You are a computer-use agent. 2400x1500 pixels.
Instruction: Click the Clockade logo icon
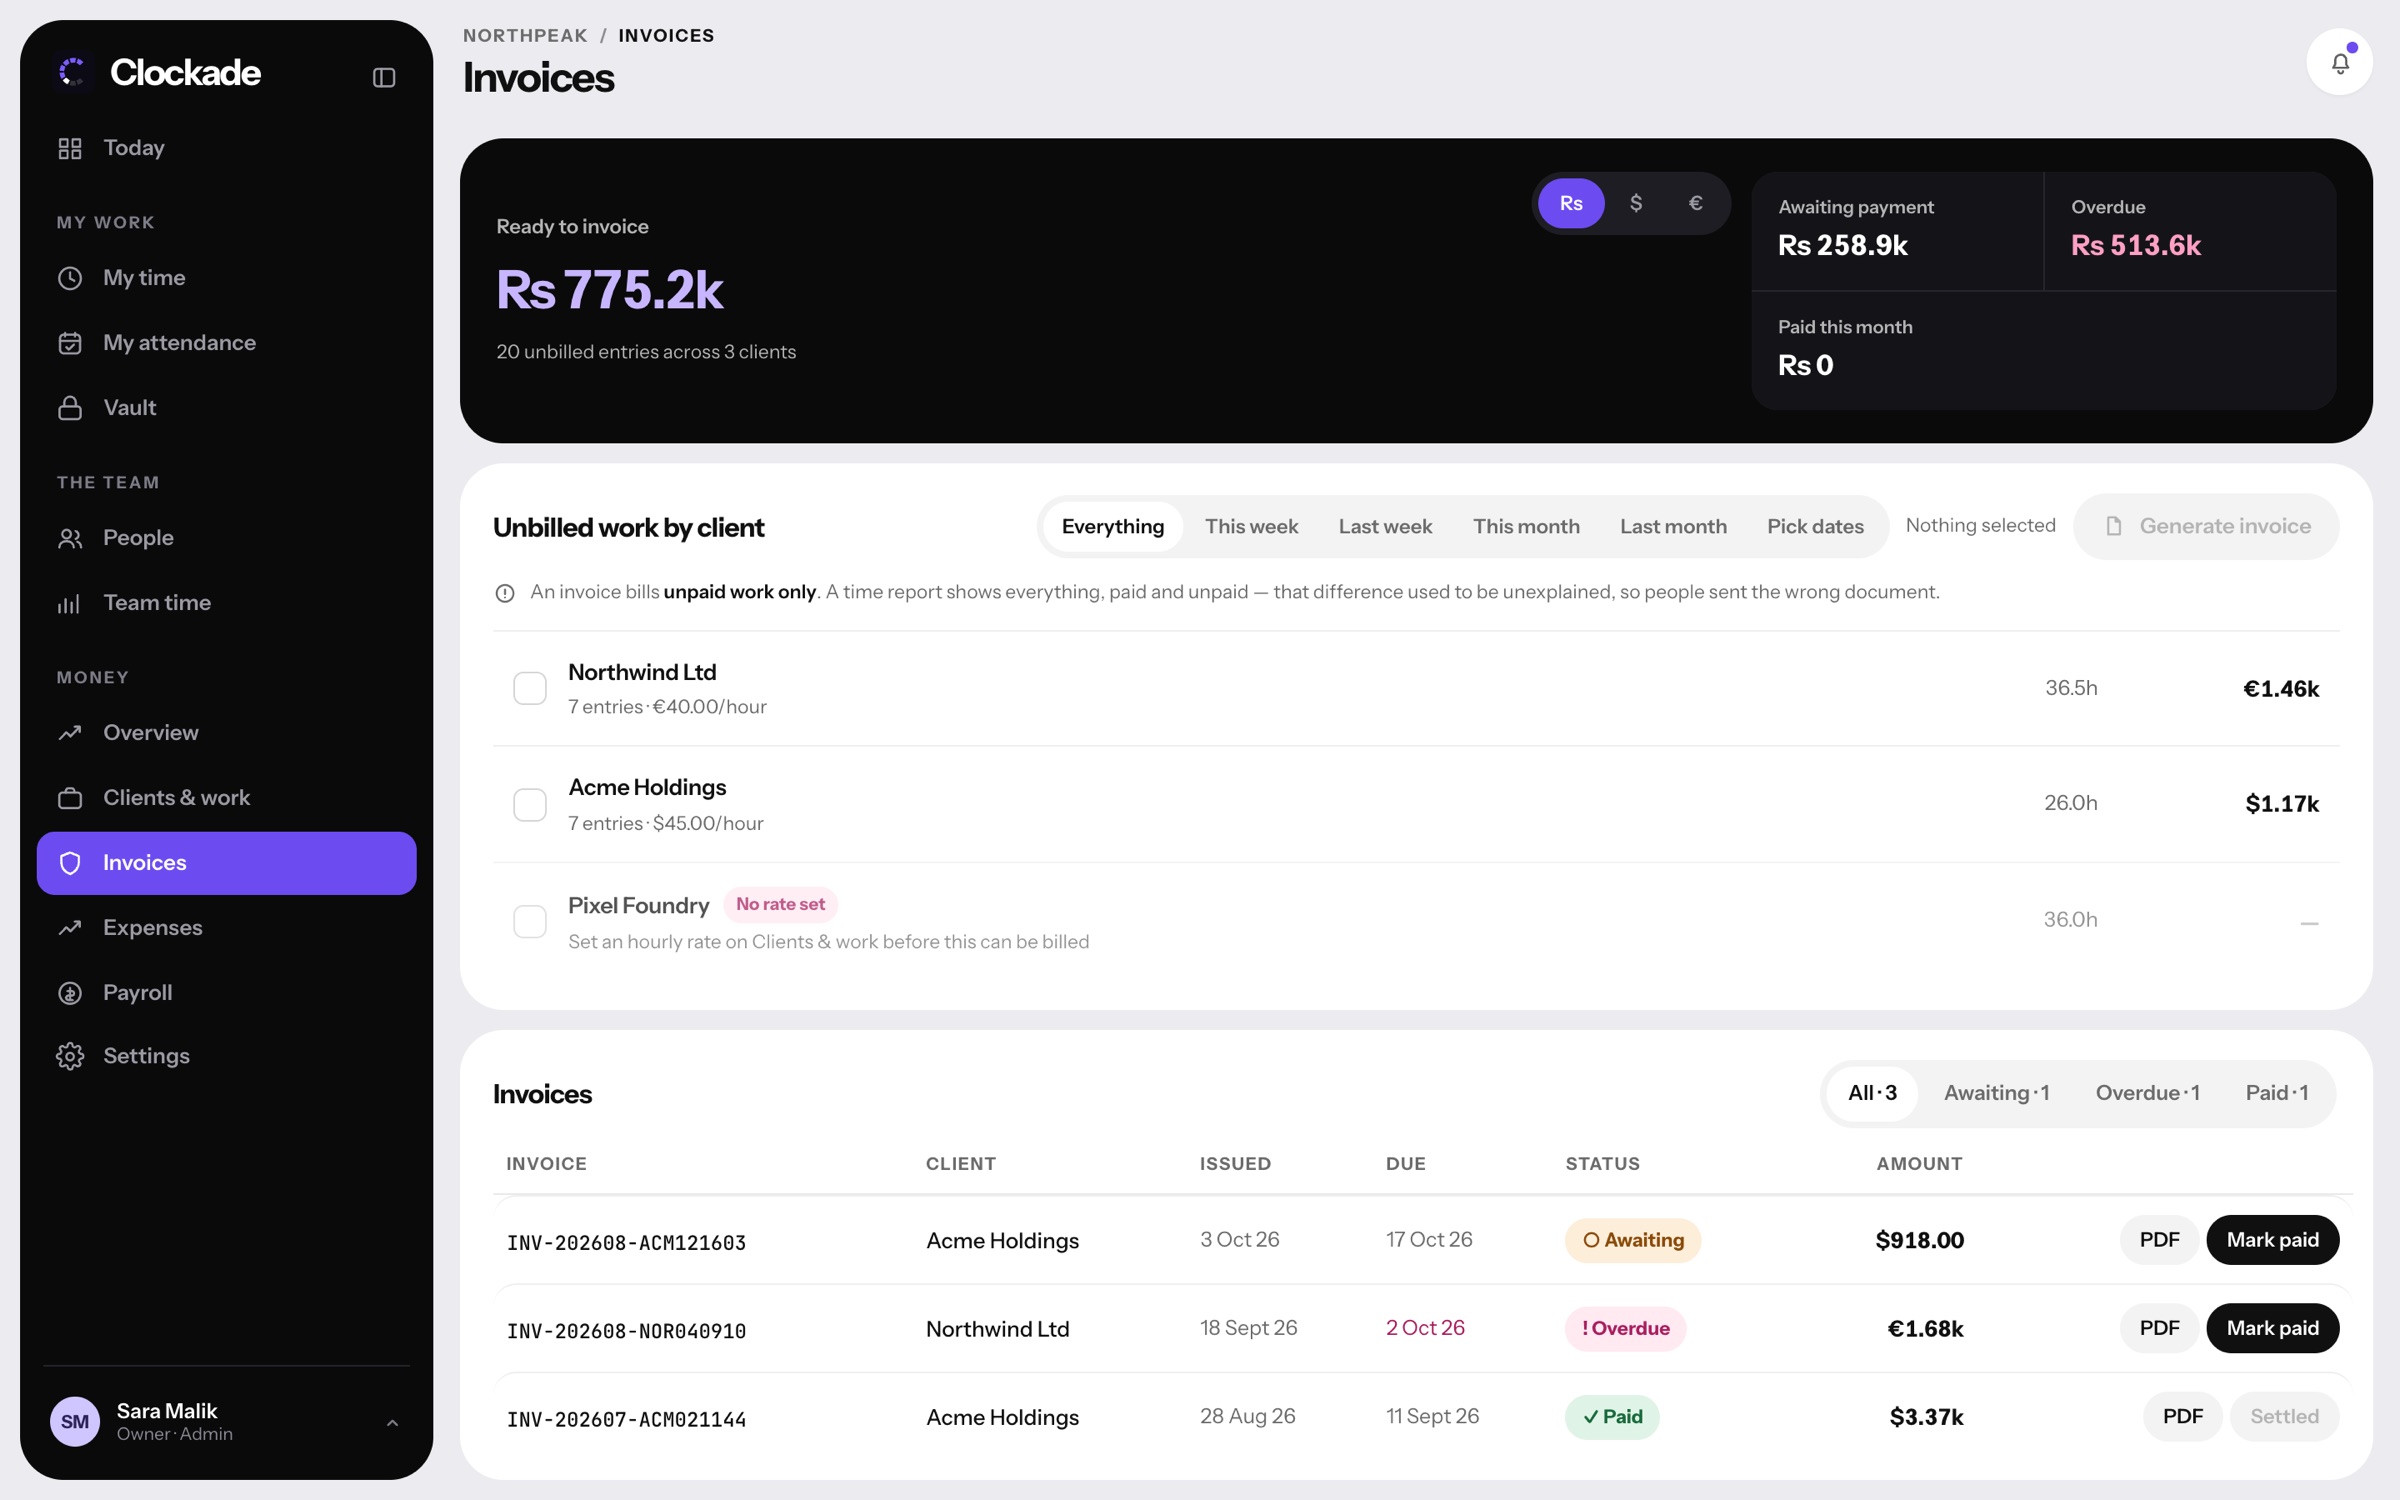[x=73, y=72]
